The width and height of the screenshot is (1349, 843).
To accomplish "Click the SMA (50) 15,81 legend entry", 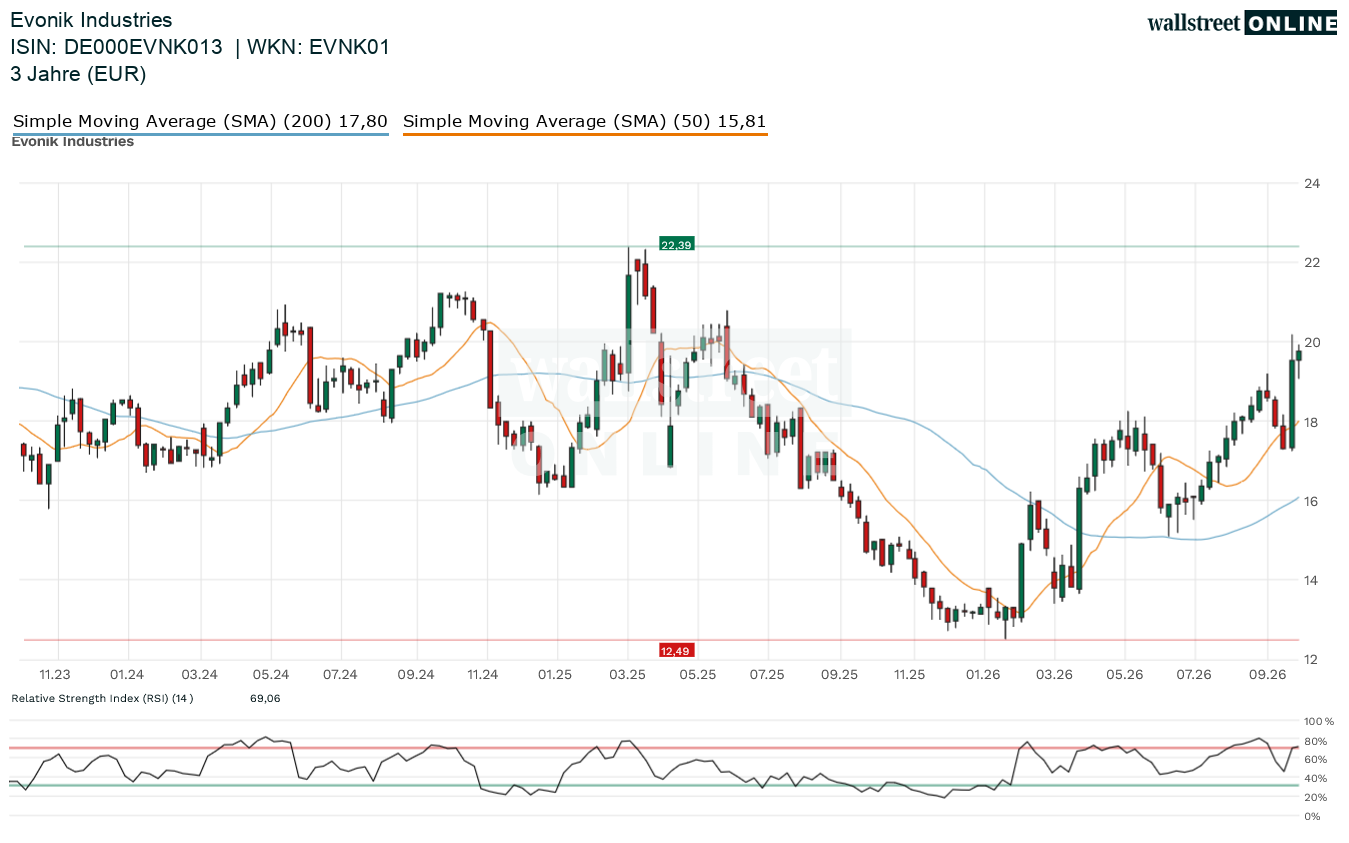I will pos(585,122).
